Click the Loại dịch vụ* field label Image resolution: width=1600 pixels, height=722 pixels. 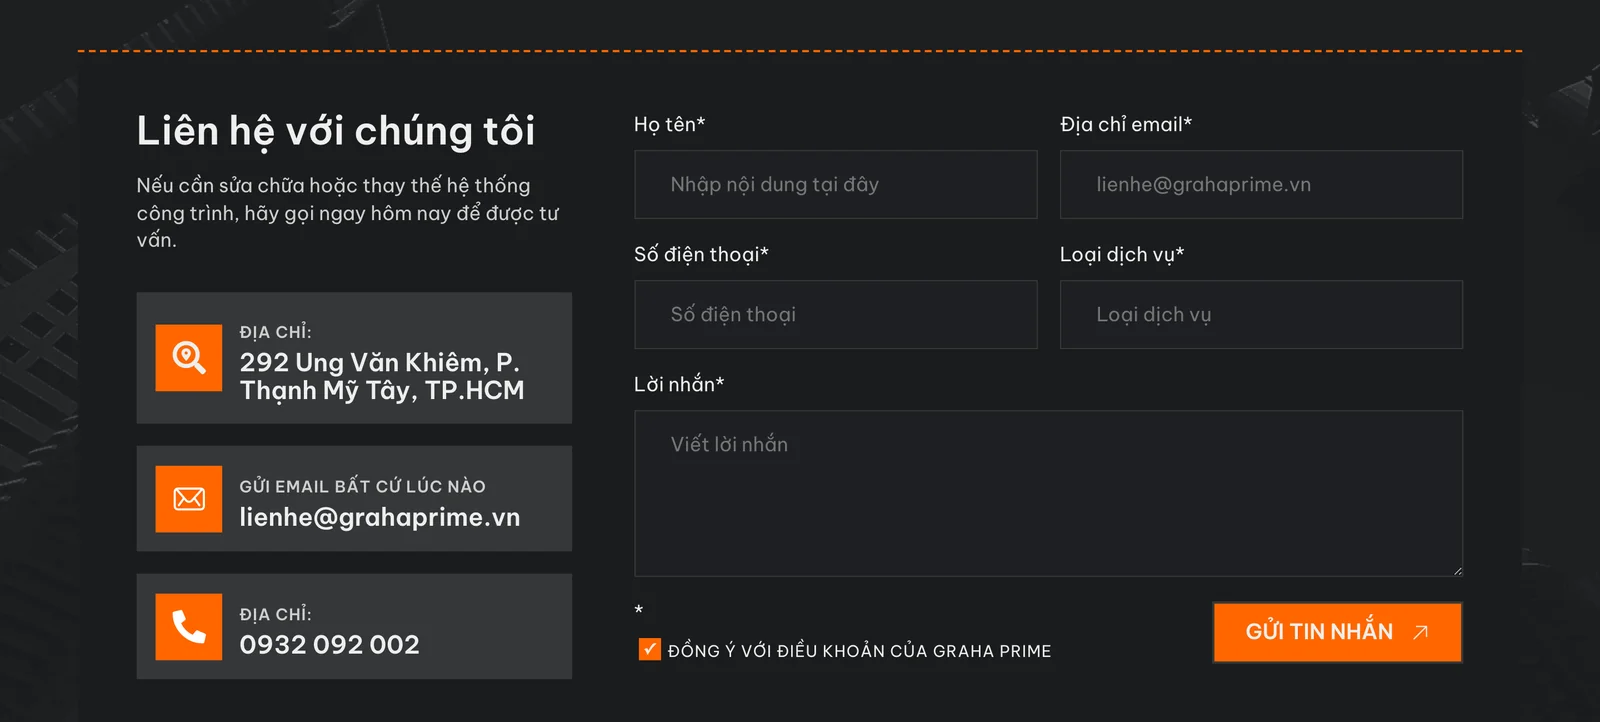pos(1122,255)
